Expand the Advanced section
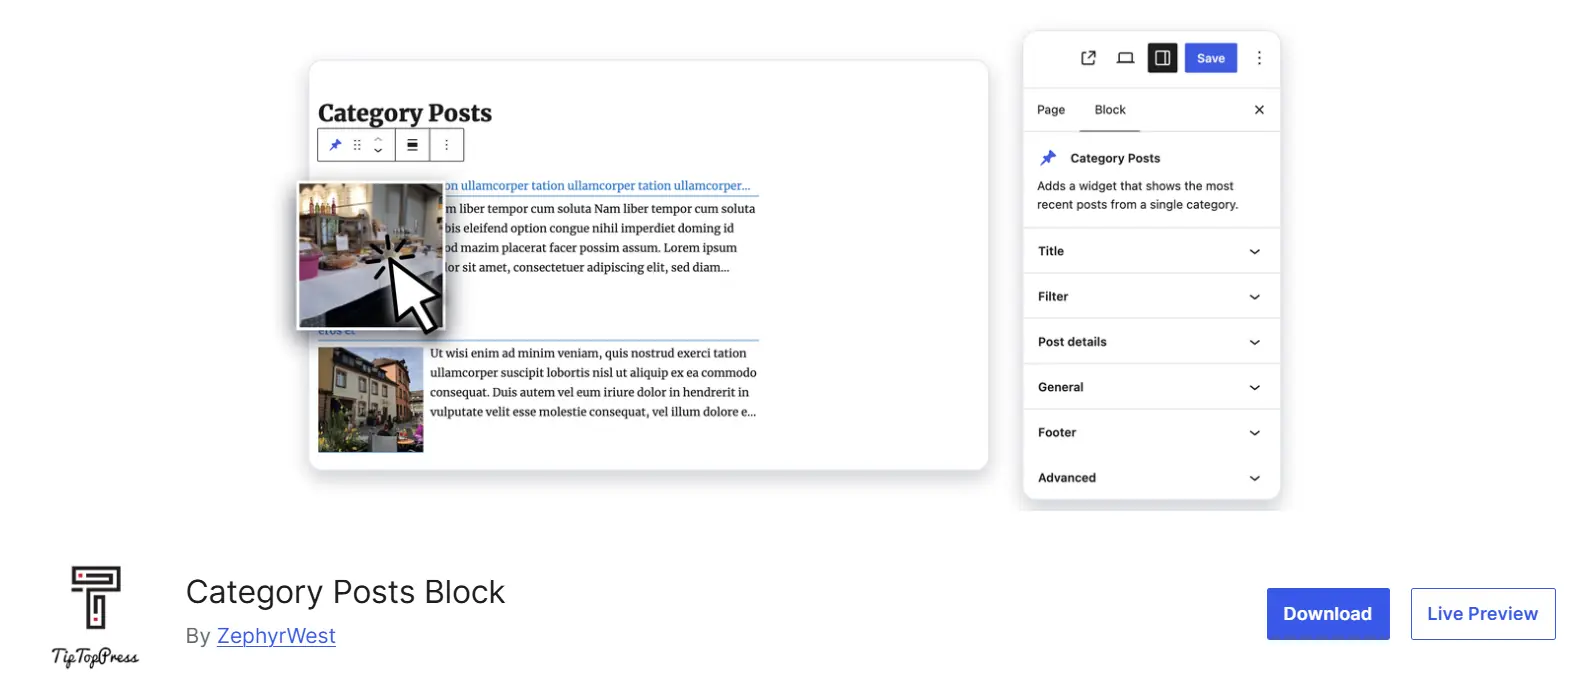 [1151, 478]
